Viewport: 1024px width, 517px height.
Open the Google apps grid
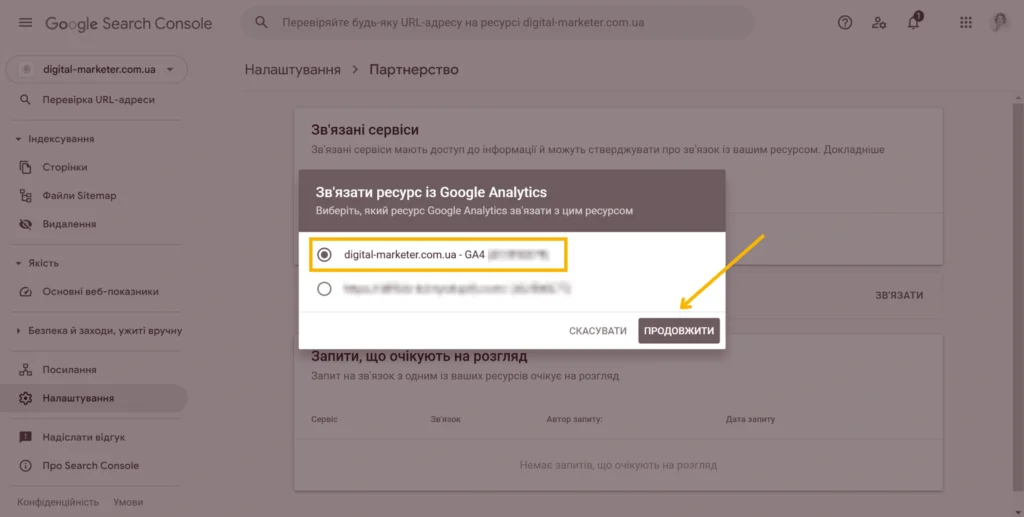(x=966, y=23)
